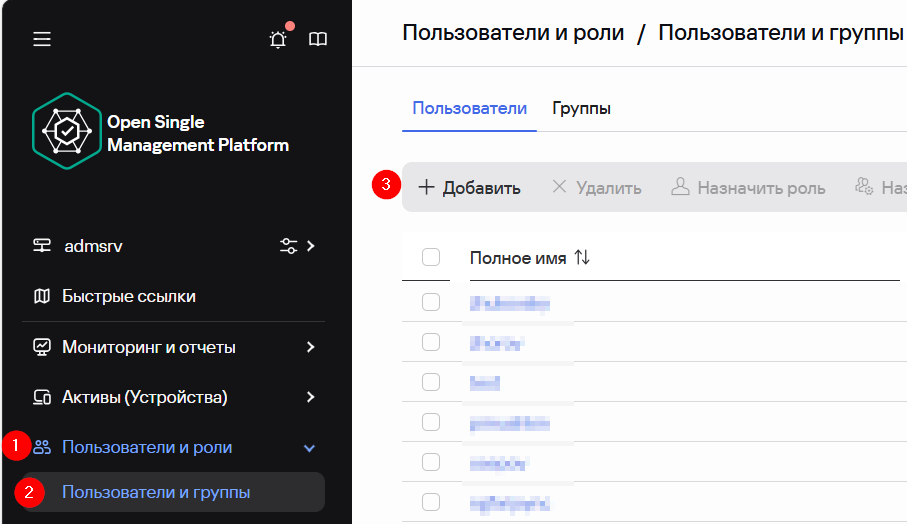Click the Добавить button
Viewport: 907px width, 524px height.
point(469,188)
